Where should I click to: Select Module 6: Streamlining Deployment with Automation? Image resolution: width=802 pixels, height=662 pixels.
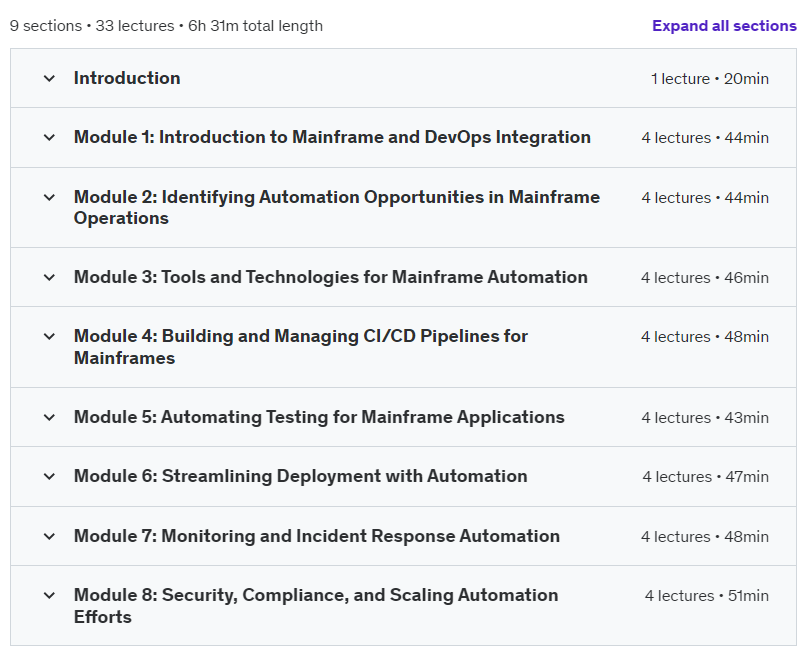(300, 476)
